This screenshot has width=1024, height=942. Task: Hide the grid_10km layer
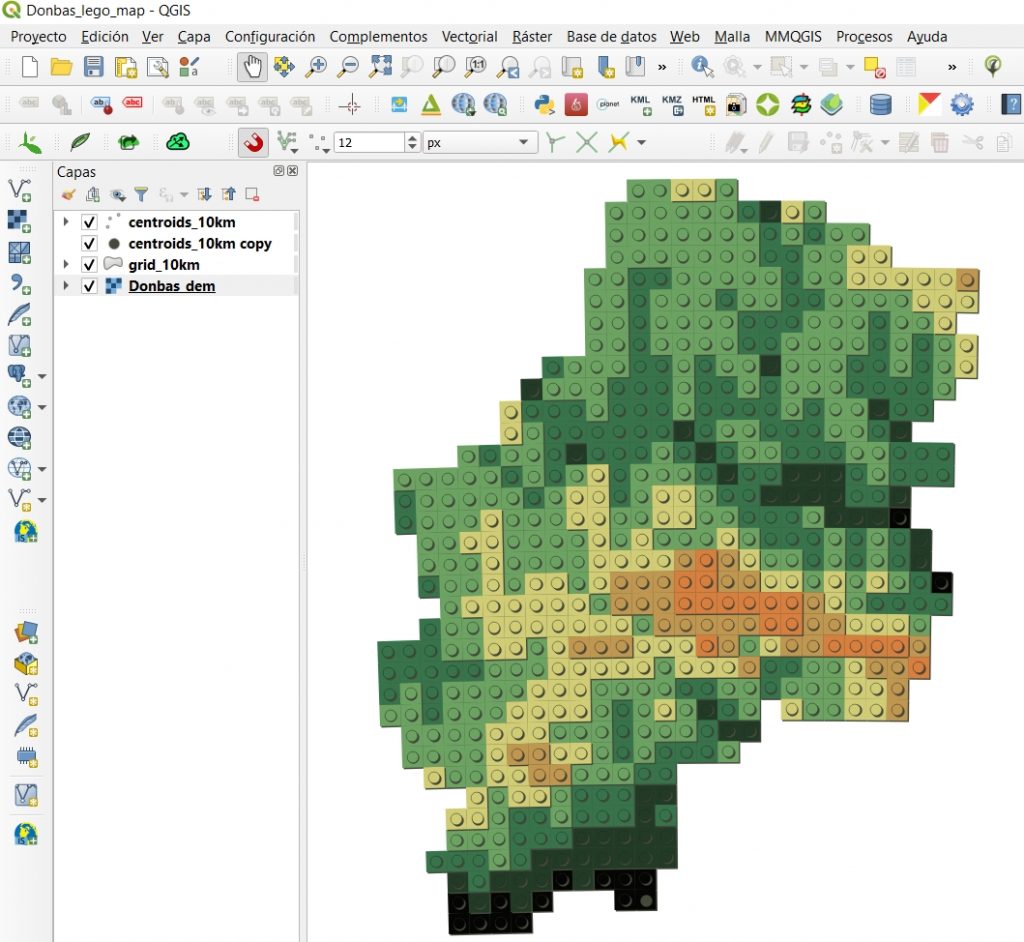coord(89,265)
